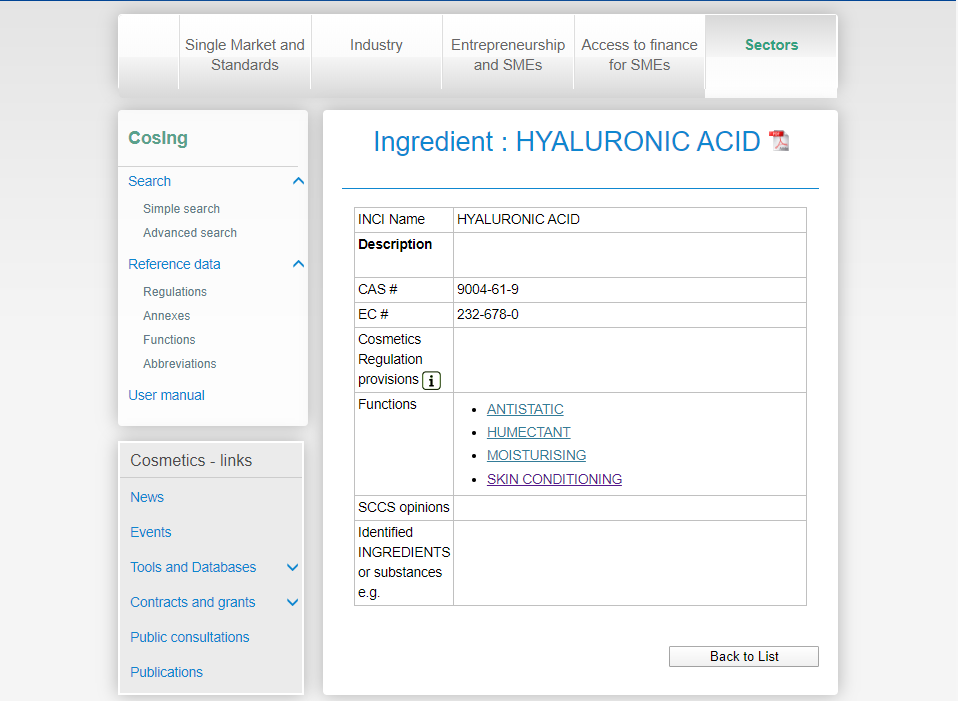Visit the SKIN CONDITIONING function link
The image size is (958, 701).
coord(554,479)
